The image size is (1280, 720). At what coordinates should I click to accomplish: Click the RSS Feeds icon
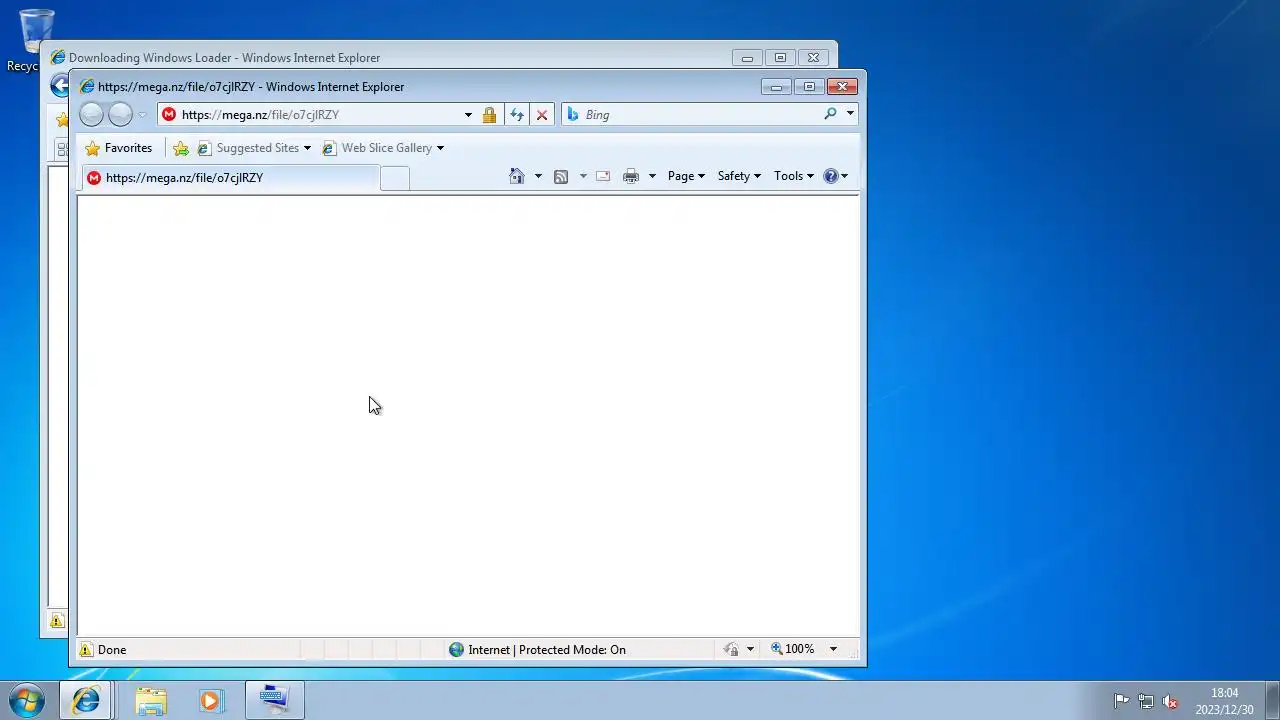point(561,176)
